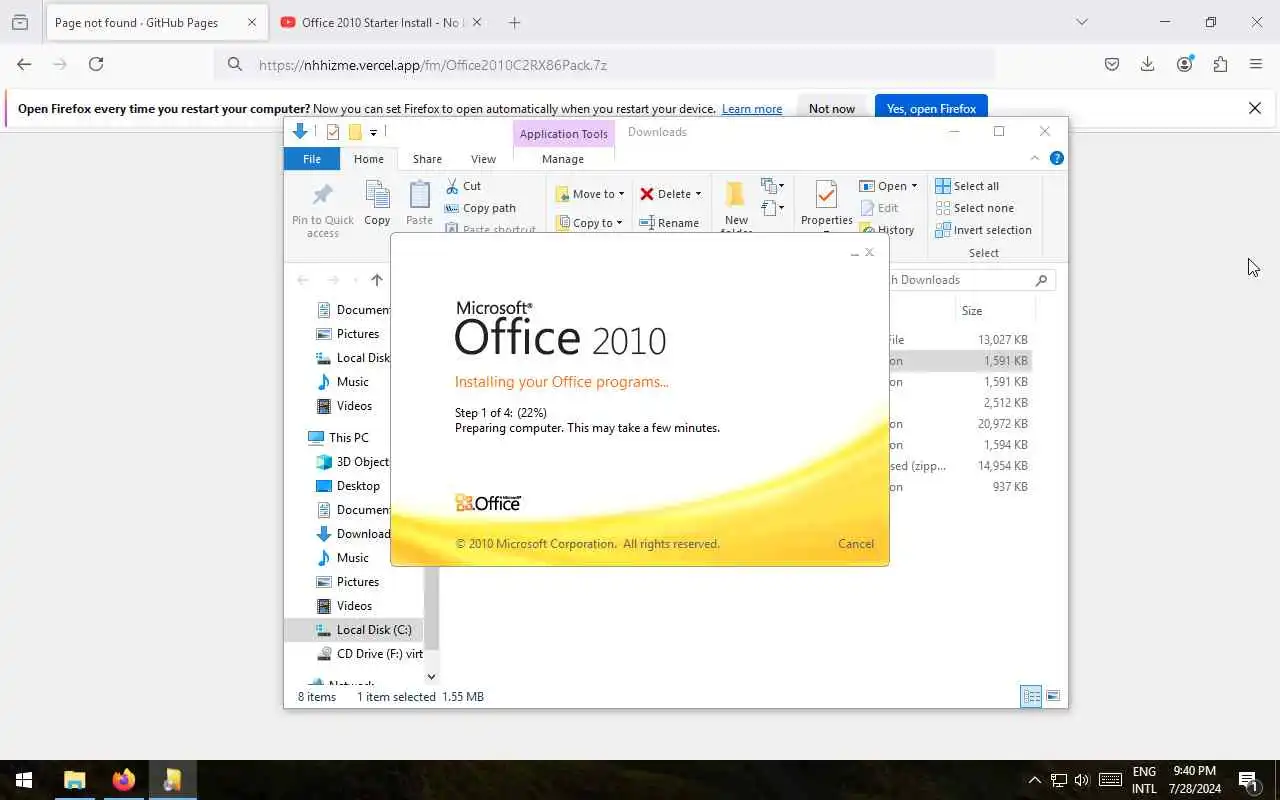Select Downloads under This PC
The width and height of the screenshot is (1280, 800).
353,534
